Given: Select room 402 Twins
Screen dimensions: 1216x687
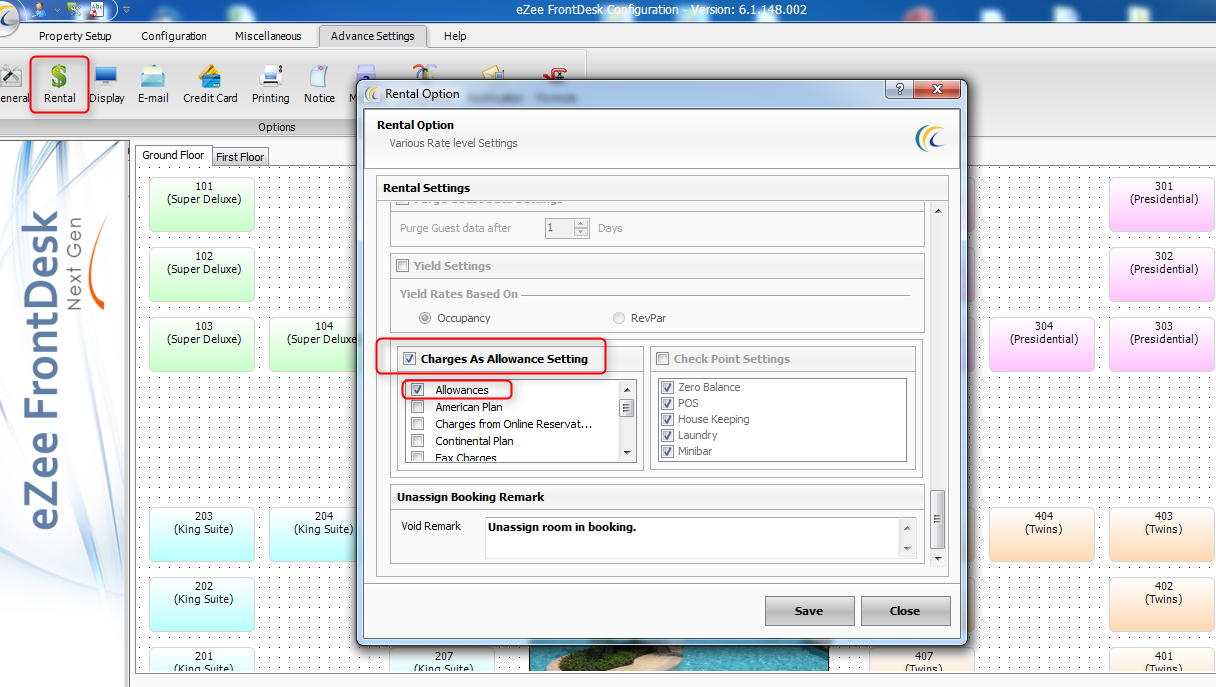Looking at the screenshot, I should tap(1162, 605).
